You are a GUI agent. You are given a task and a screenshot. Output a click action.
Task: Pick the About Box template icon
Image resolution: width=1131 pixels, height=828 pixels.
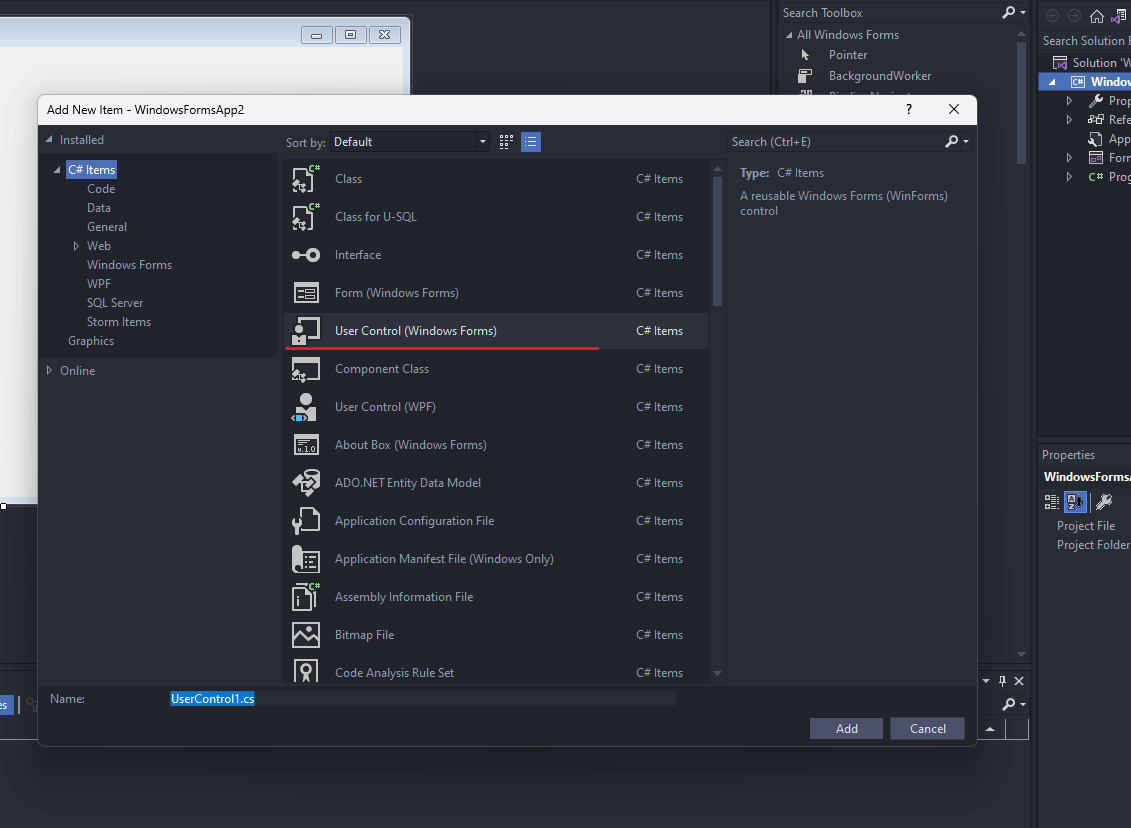306,445
